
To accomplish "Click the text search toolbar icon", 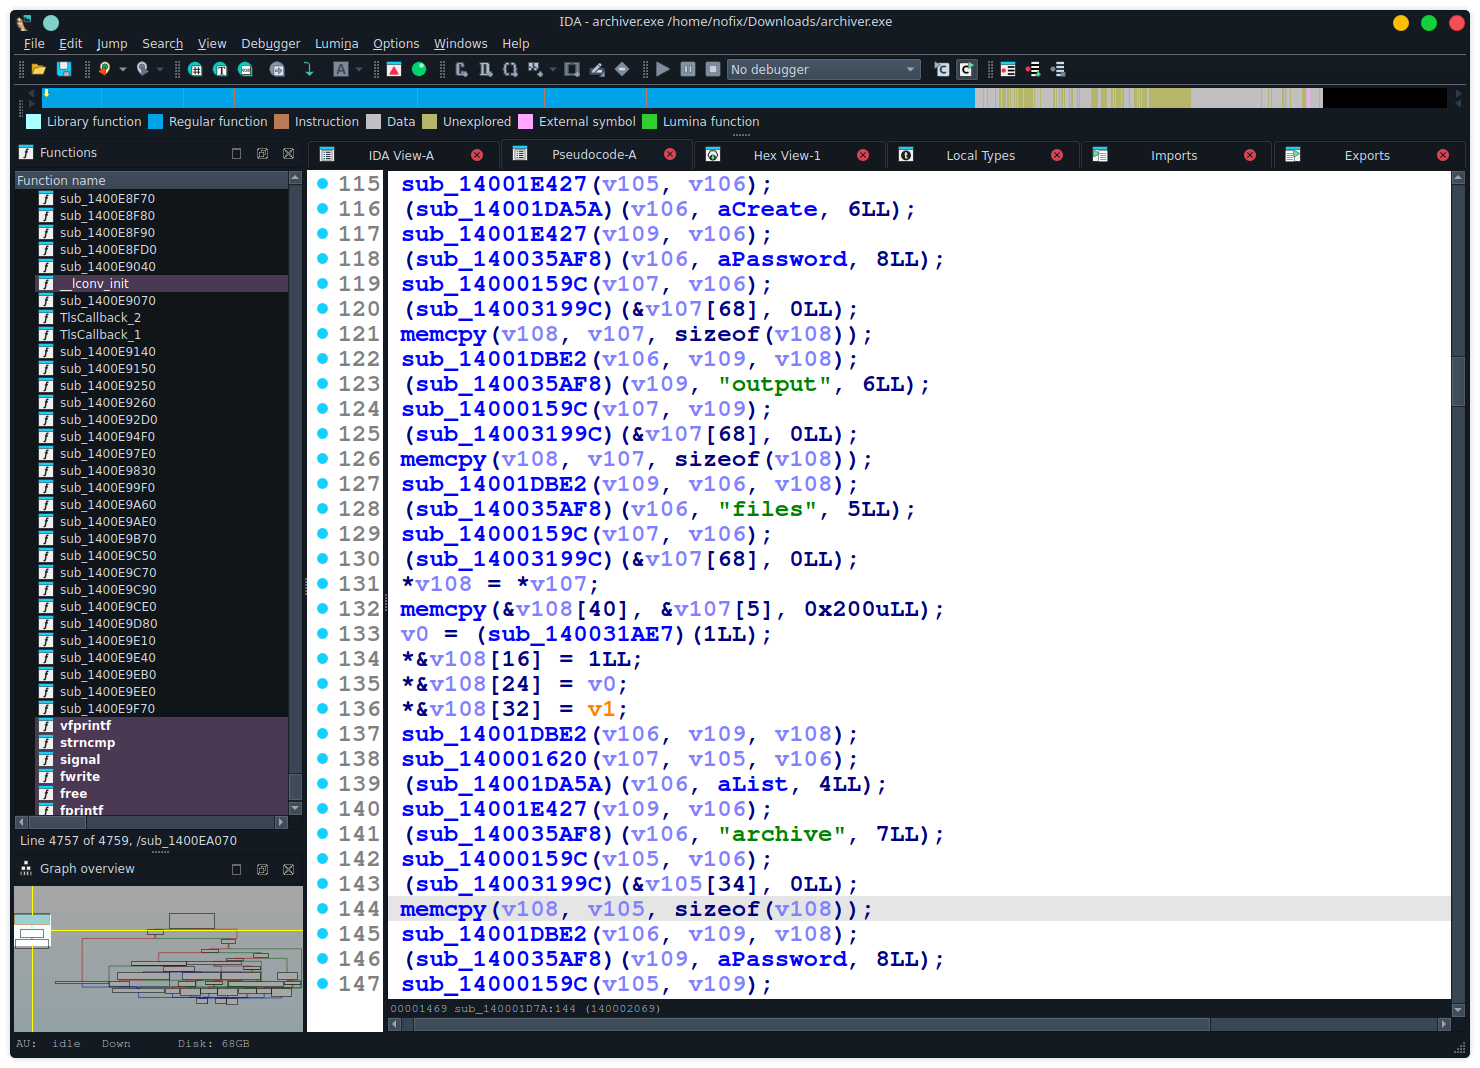I will click(220, 69).
